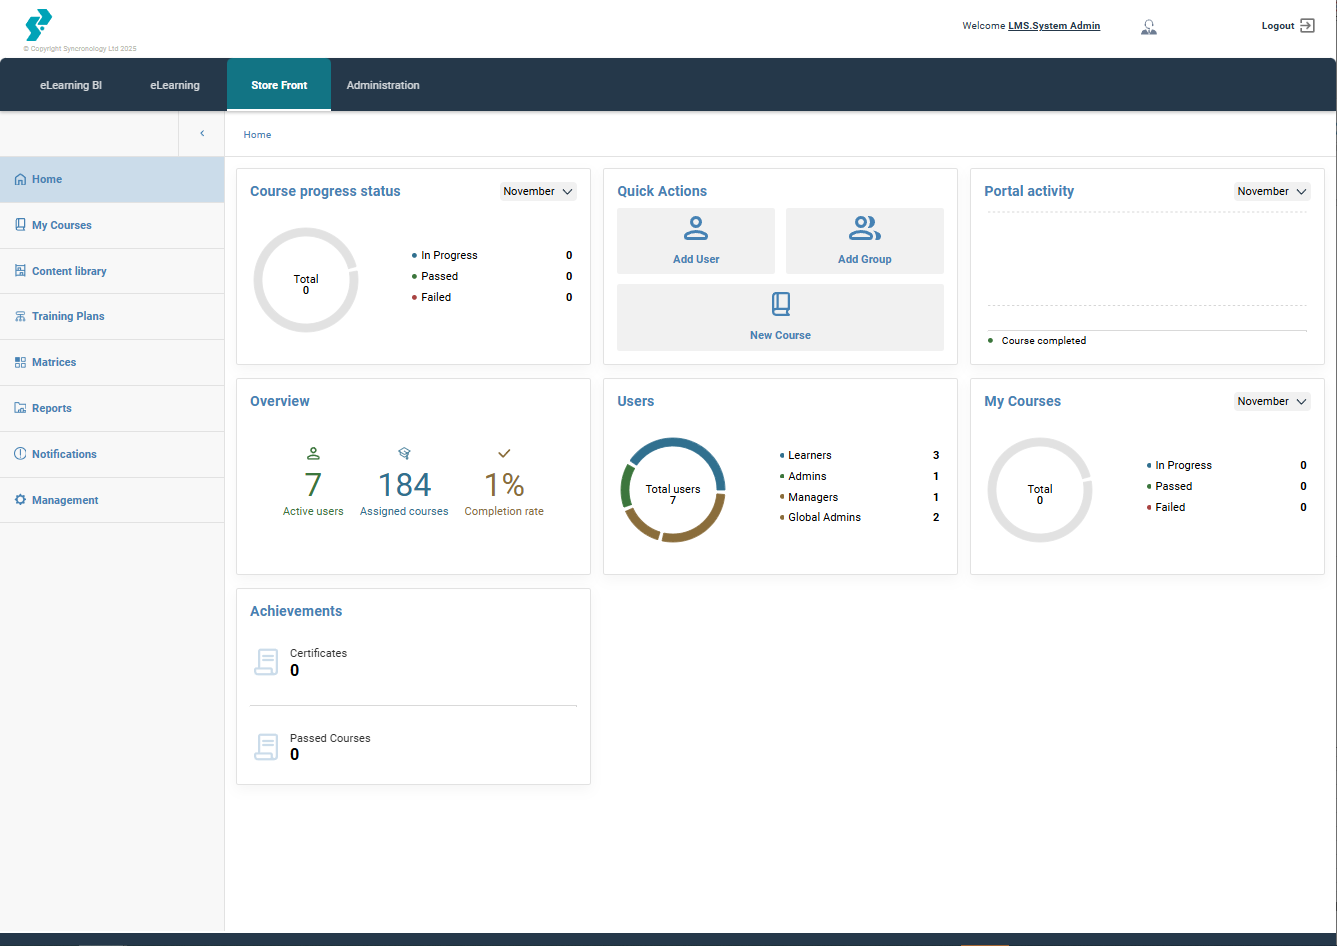Image resolution: width=1337 pixels, height=946 pixels.
Task: Open Training Plans in the sidebar
Action: 68,316
